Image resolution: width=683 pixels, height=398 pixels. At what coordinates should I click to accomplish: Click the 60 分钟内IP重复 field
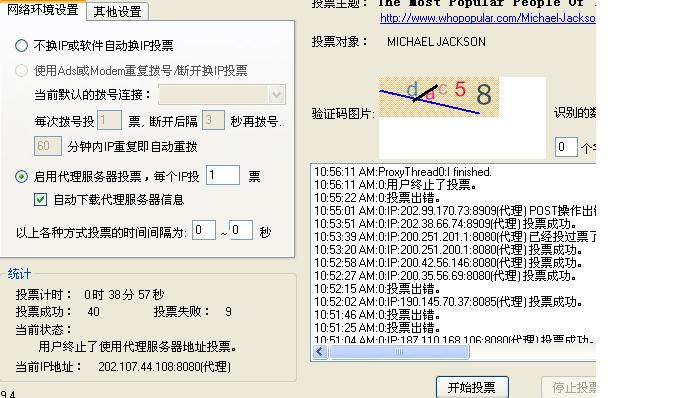pos(47,146)
